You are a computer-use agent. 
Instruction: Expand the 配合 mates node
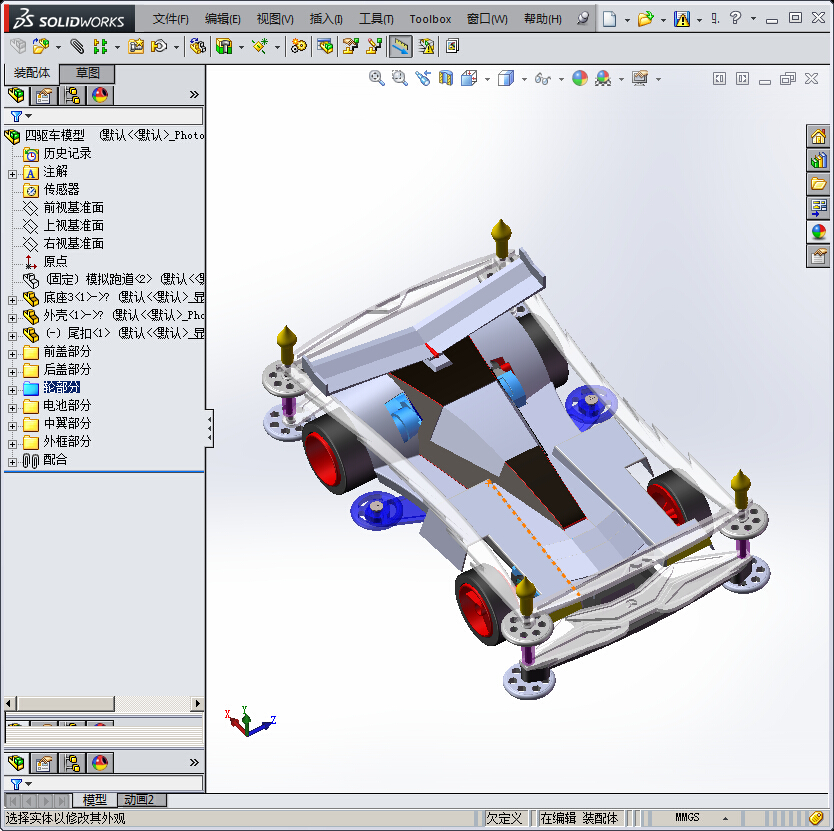12,462
